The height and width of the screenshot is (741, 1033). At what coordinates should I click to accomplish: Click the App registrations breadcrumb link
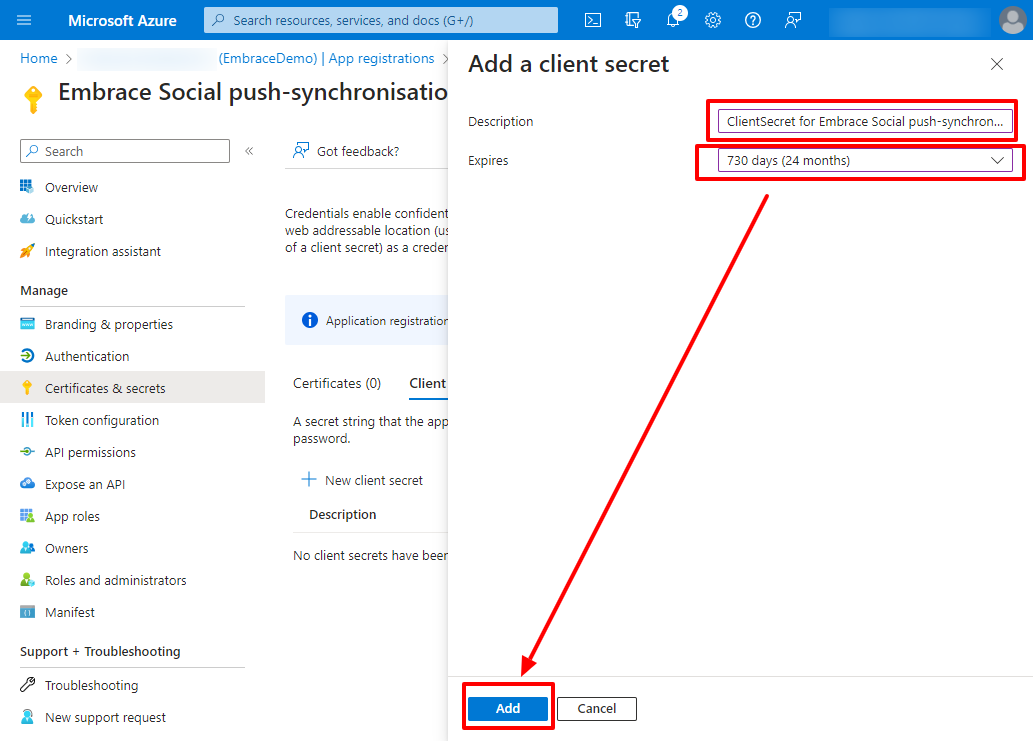coord(381,59)
